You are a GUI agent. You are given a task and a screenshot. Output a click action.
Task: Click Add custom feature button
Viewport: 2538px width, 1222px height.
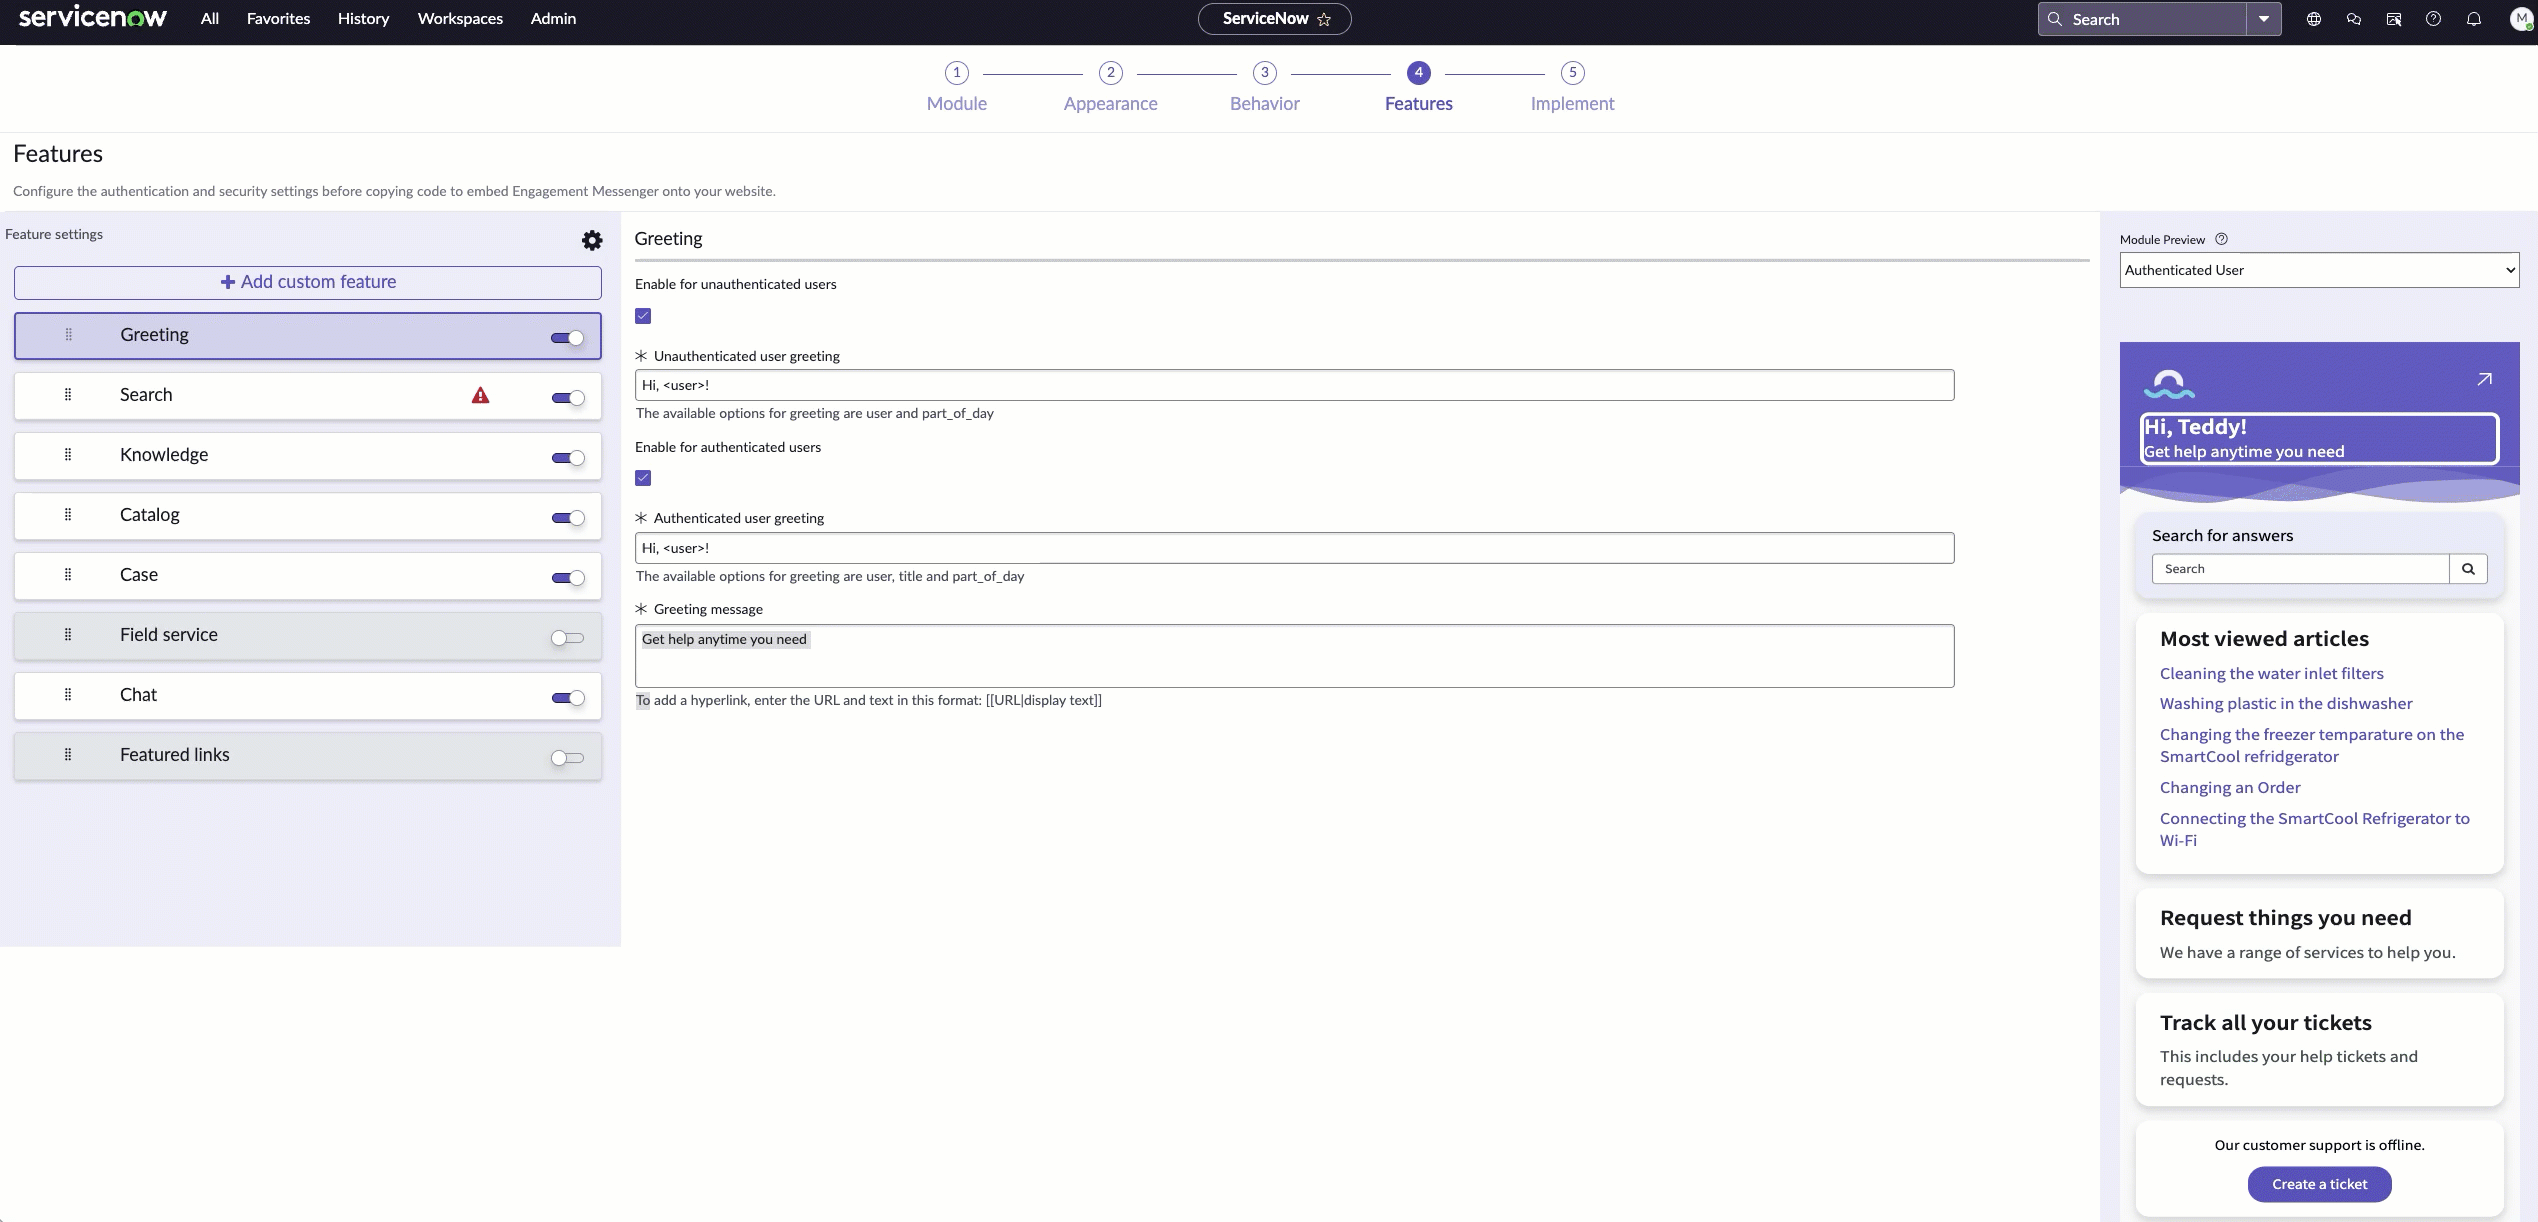tap(308, 282)
